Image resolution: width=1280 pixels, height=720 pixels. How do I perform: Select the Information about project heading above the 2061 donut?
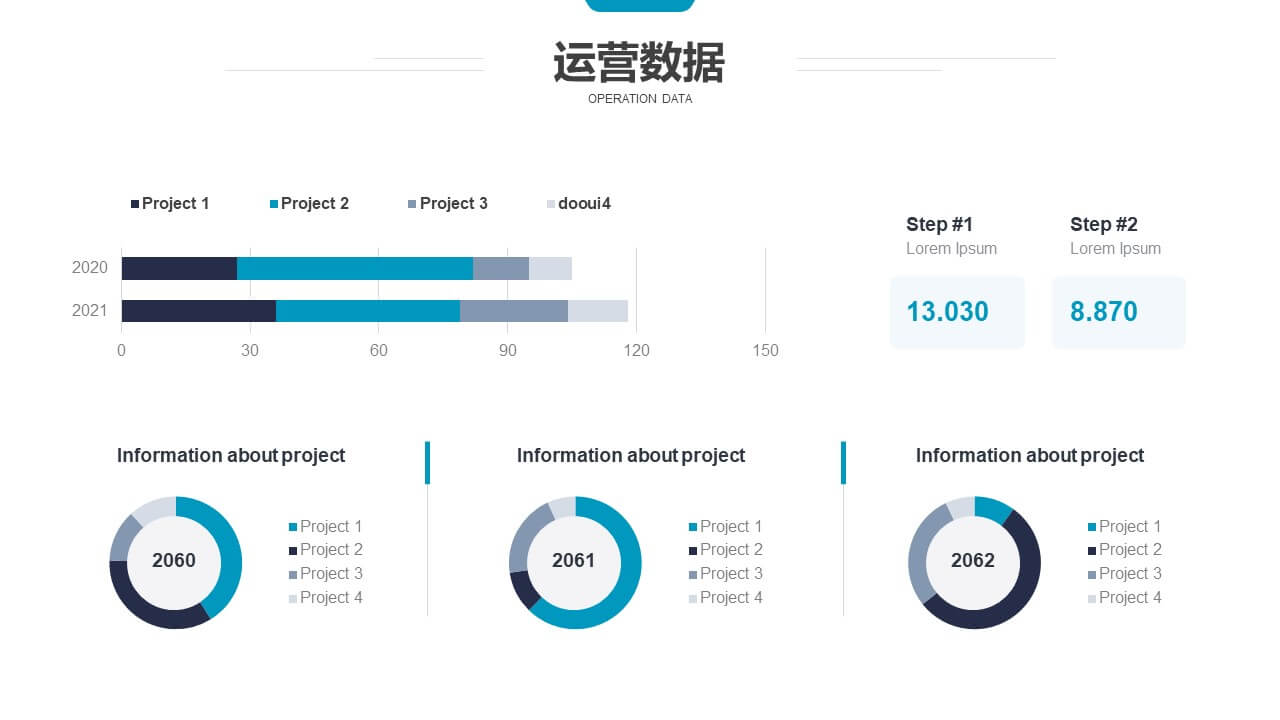(x=631, y=456)
